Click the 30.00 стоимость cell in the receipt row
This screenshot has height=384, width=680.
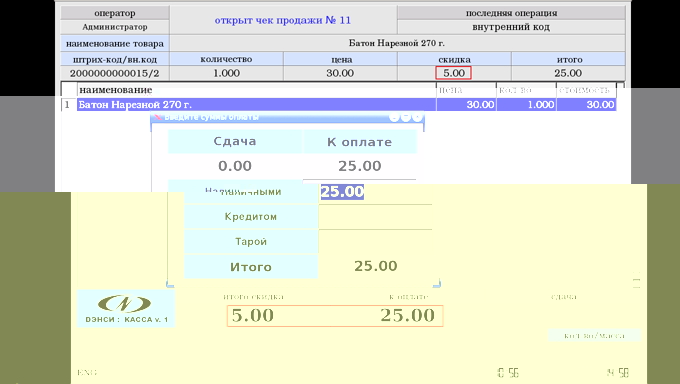click(x=586, y=105)
